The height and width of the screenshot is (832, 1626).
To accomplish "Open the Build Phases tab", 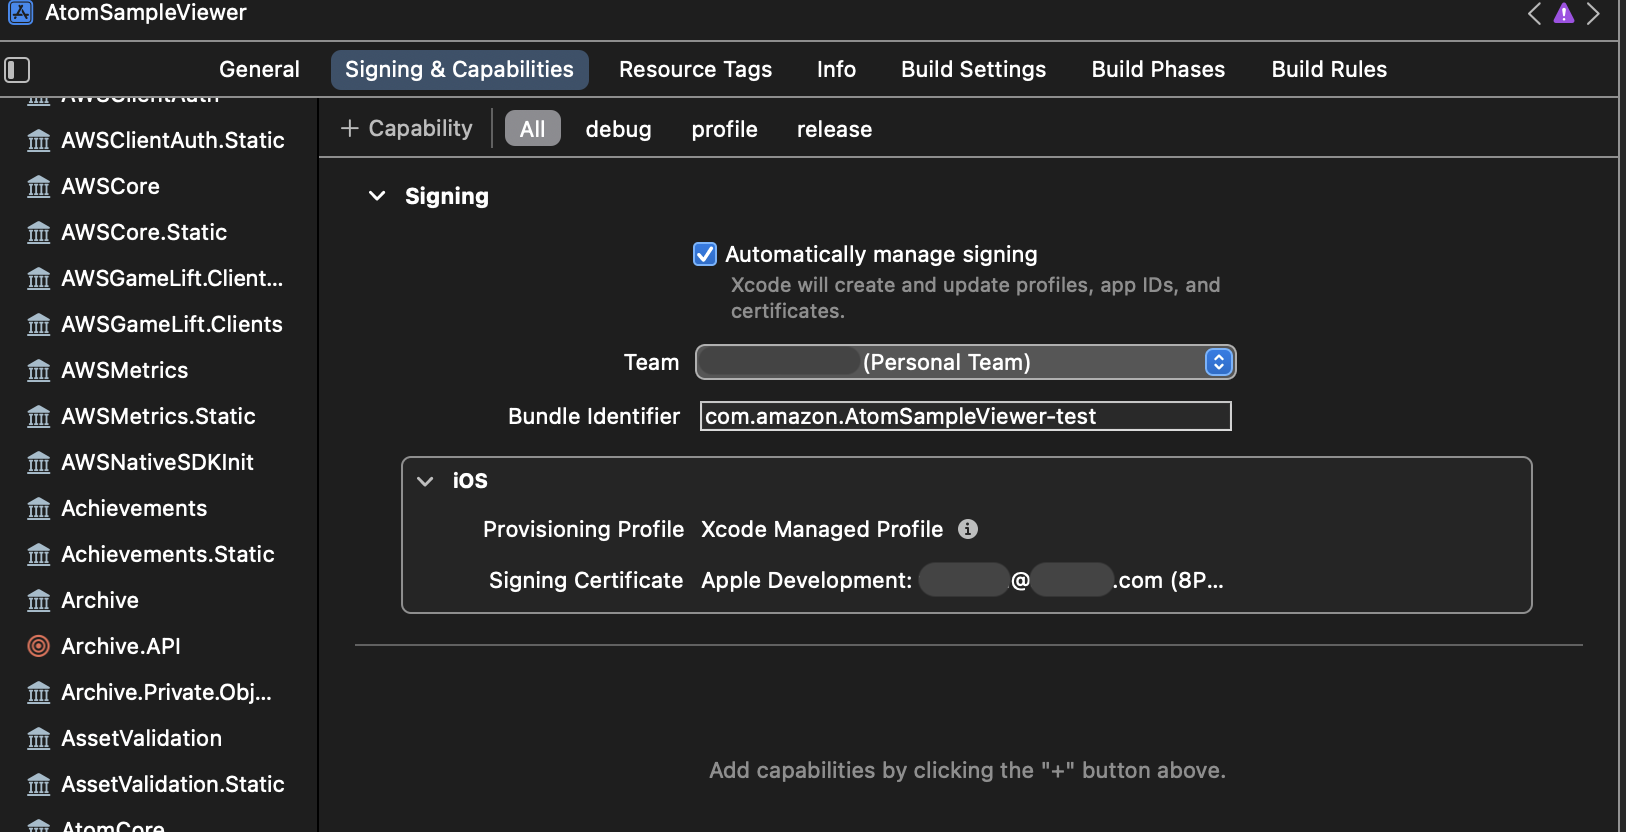I will point(1158,69).
